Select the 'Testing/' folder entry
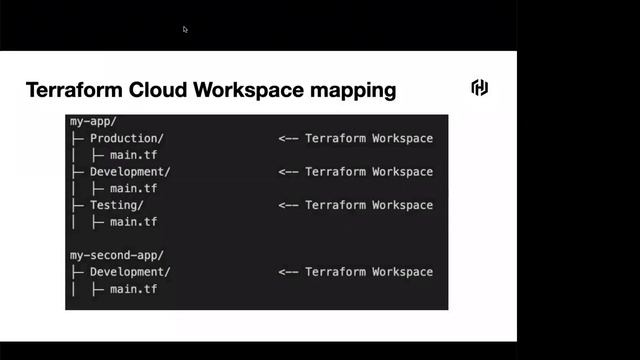This screenshot has width=640, height=360. (x=117, y=205)
